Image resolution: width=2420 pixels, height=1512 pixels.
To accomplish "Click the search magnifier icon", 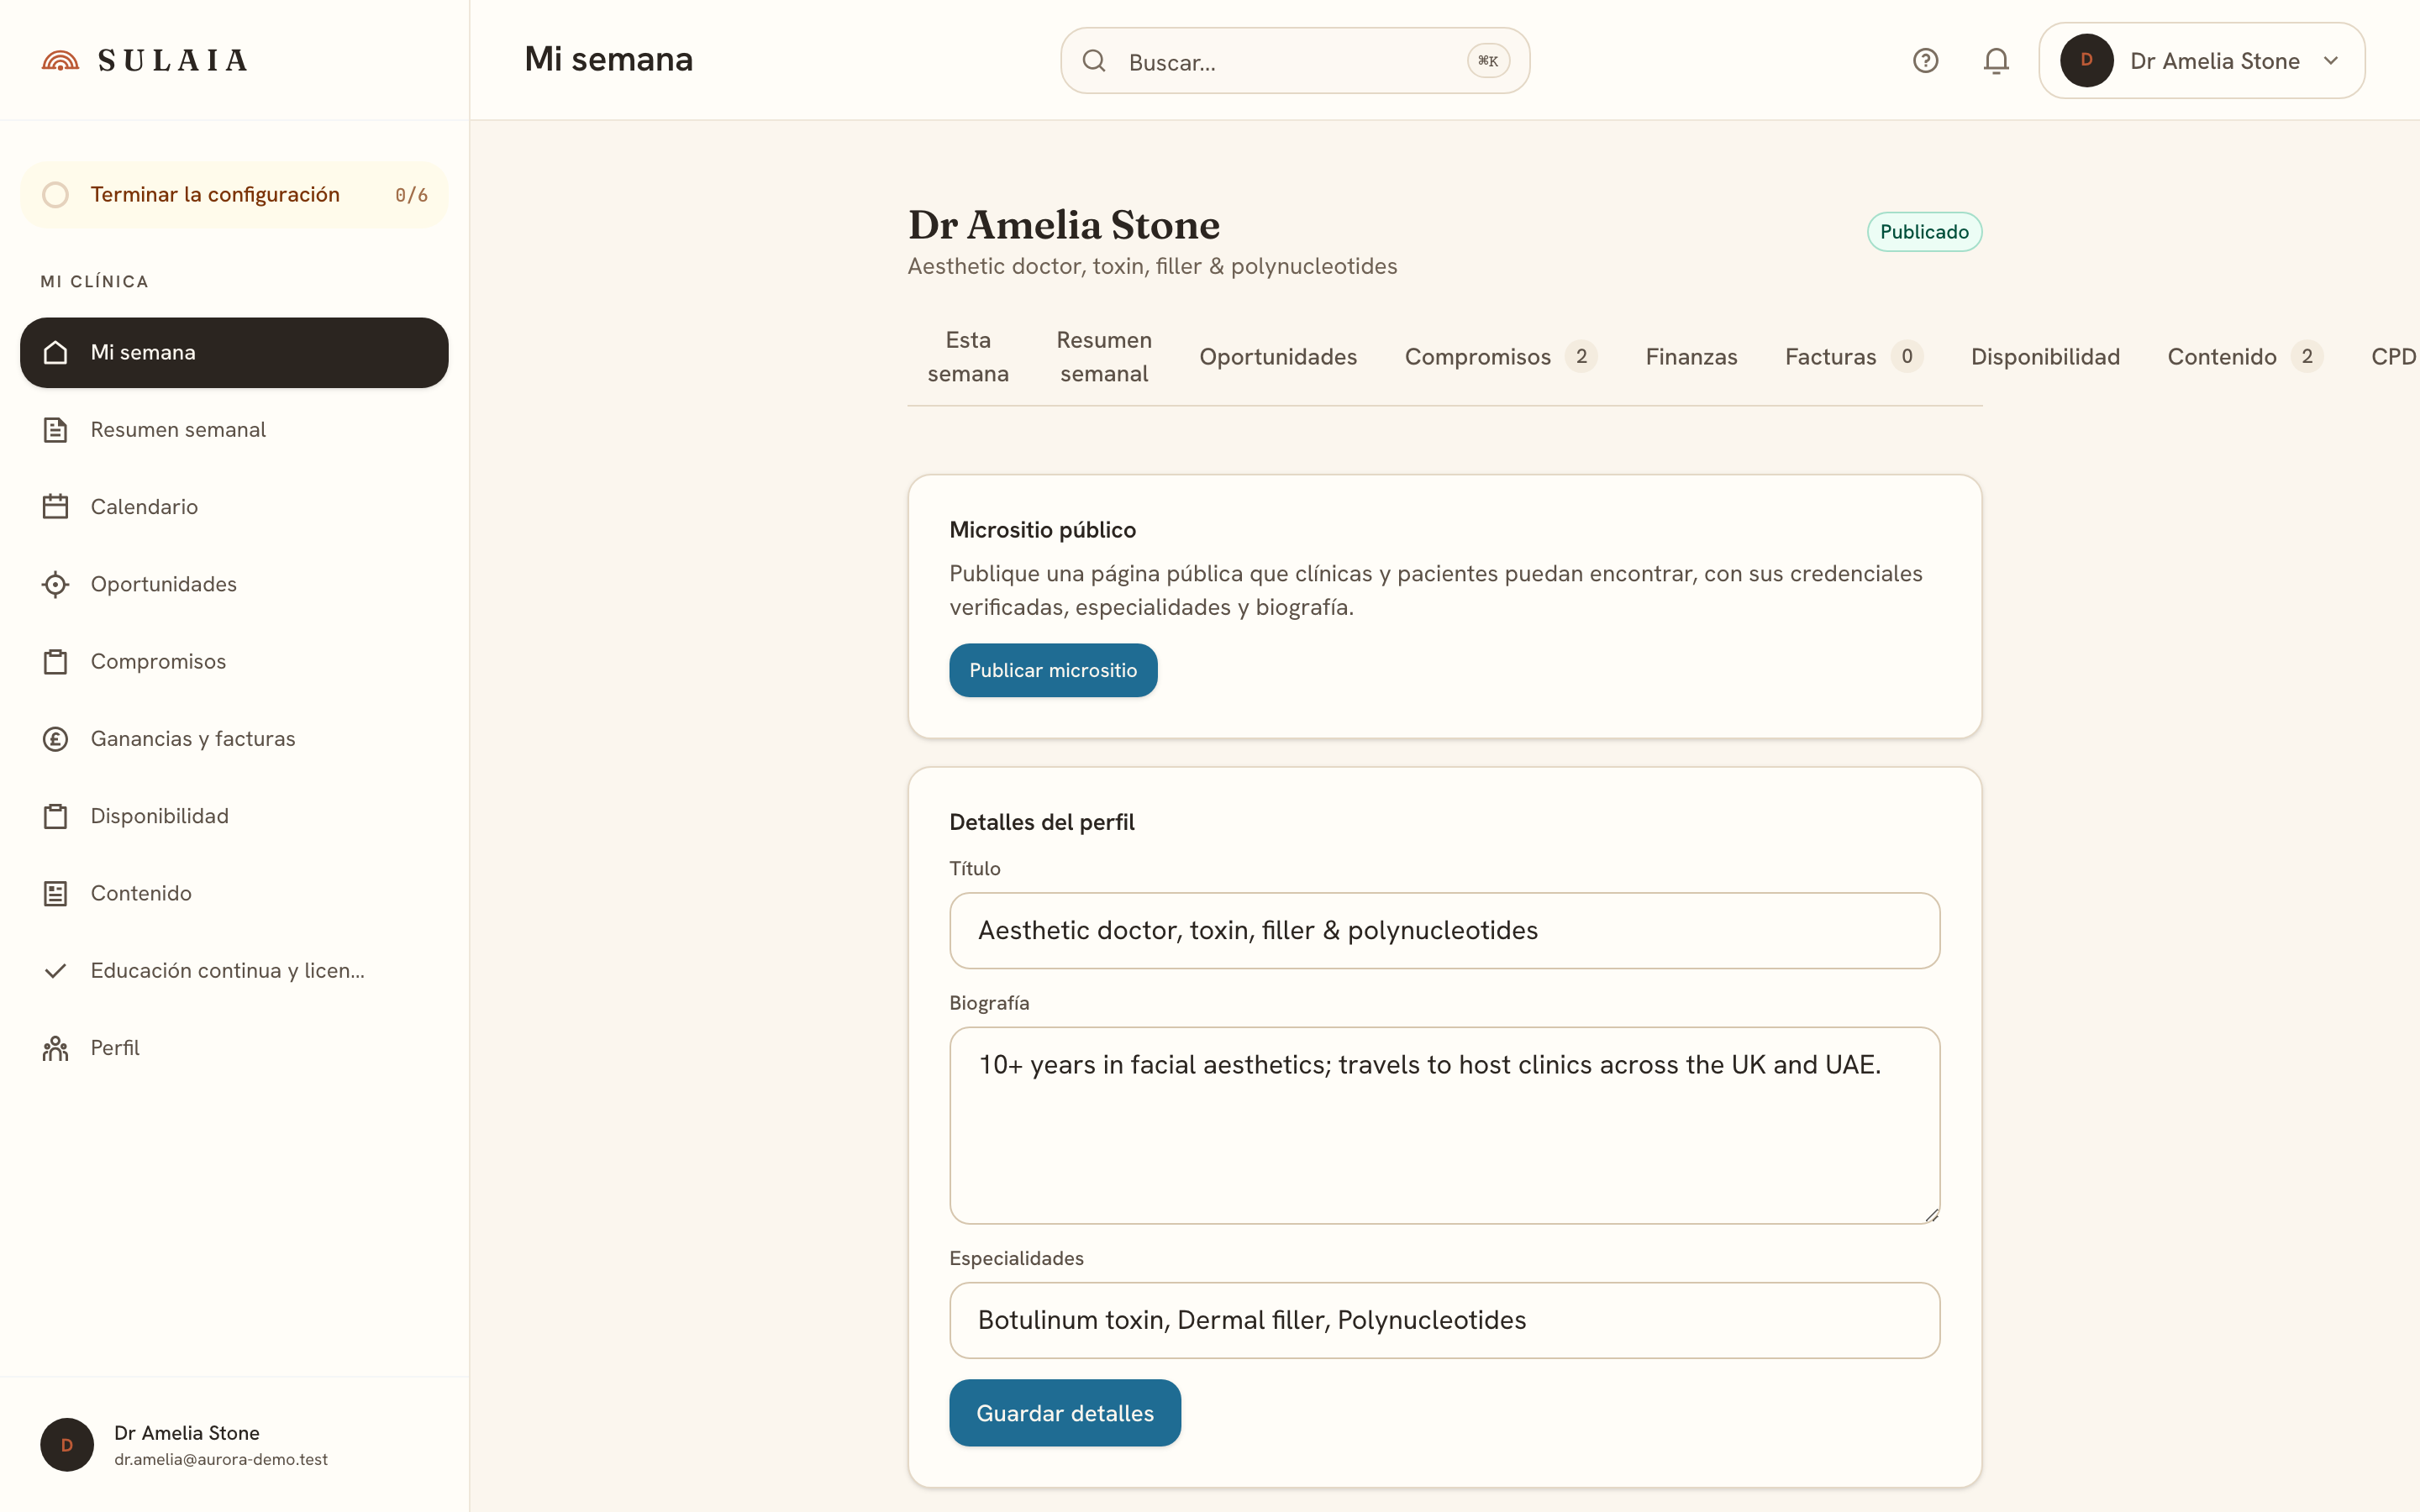I will (x=1094, y=61).
